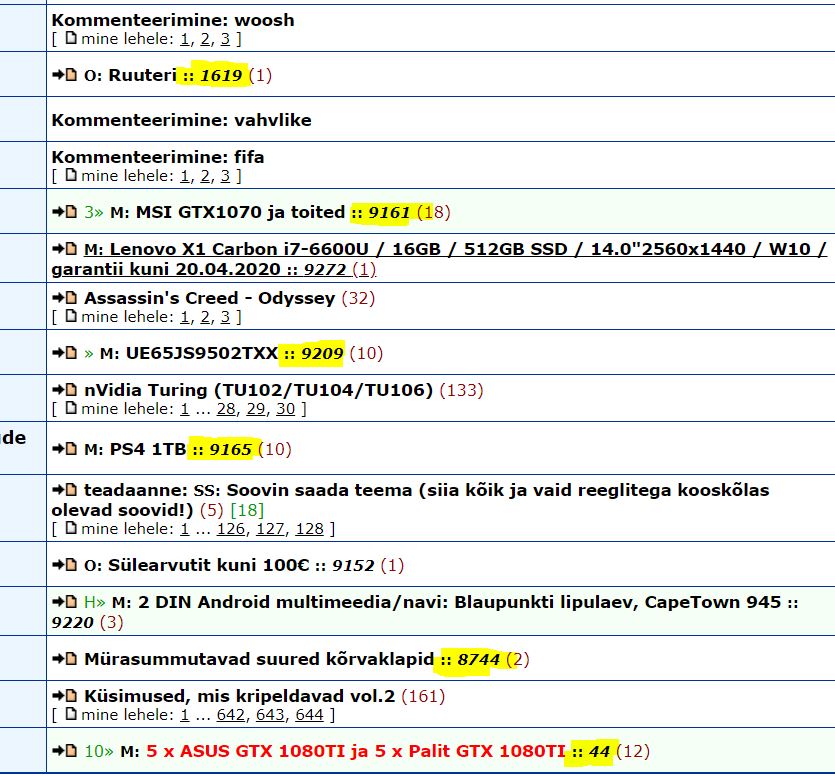Open 2 DIN Android multimeedia/navi topic
This screenshot has width=835, height=776.
click(x=425, y=612)
